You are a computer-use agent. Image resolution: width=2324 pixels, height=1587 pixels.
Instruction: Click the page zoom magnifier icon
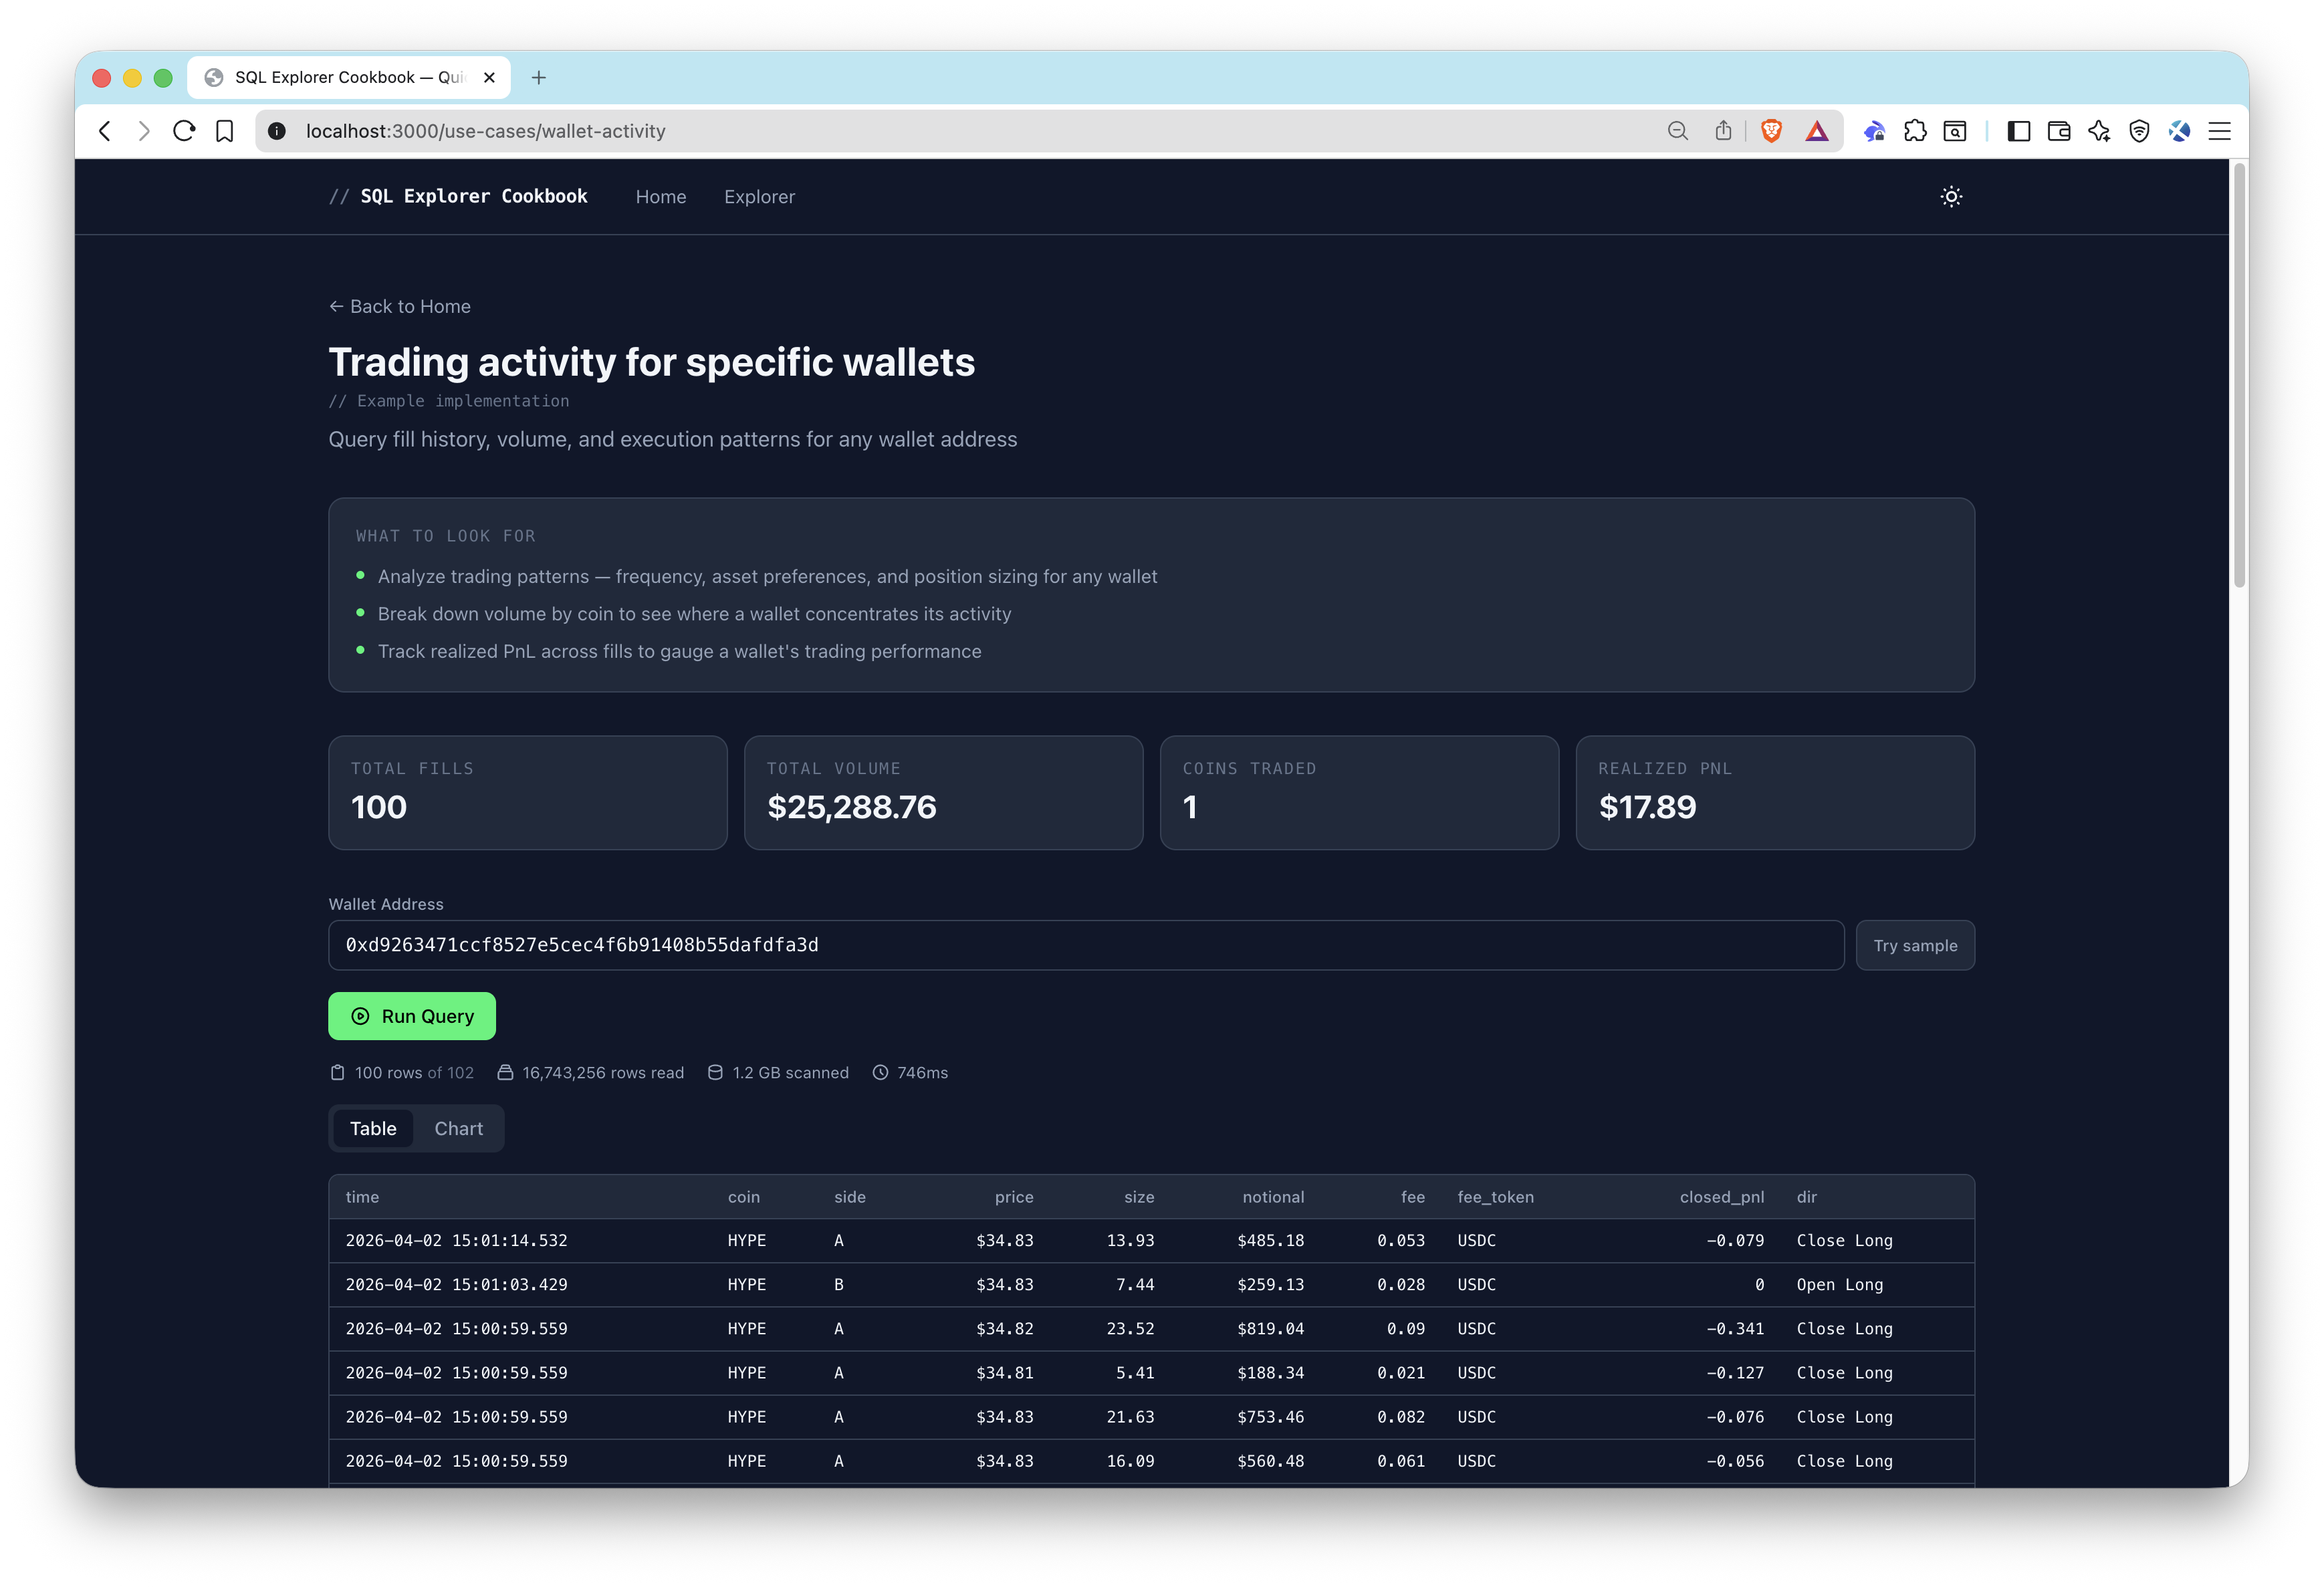(x=1678, y=131)
